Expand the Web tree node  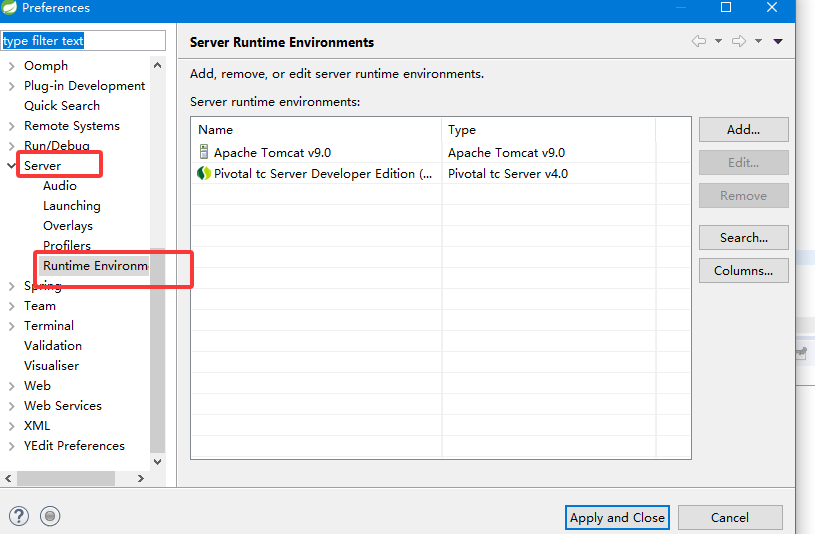point(11,386)
